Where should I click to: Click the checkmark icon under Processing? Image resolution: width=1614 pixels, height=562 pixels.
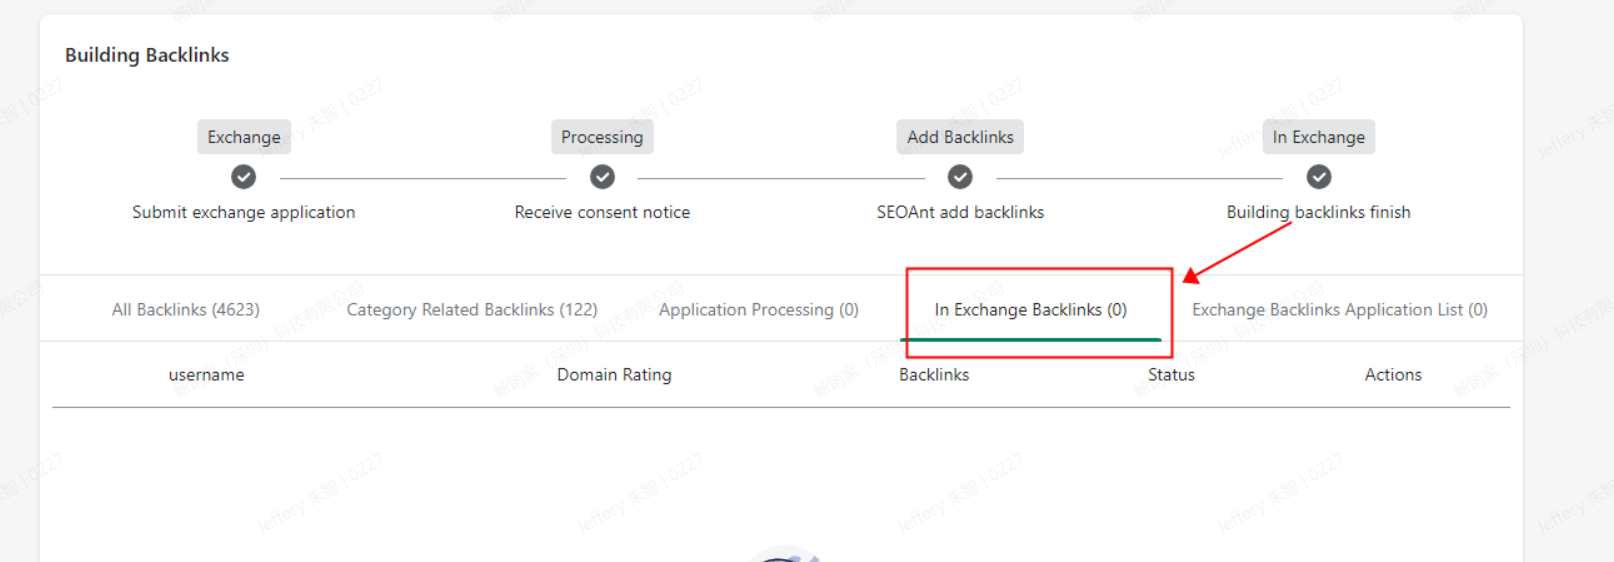[x=602, y=177]
